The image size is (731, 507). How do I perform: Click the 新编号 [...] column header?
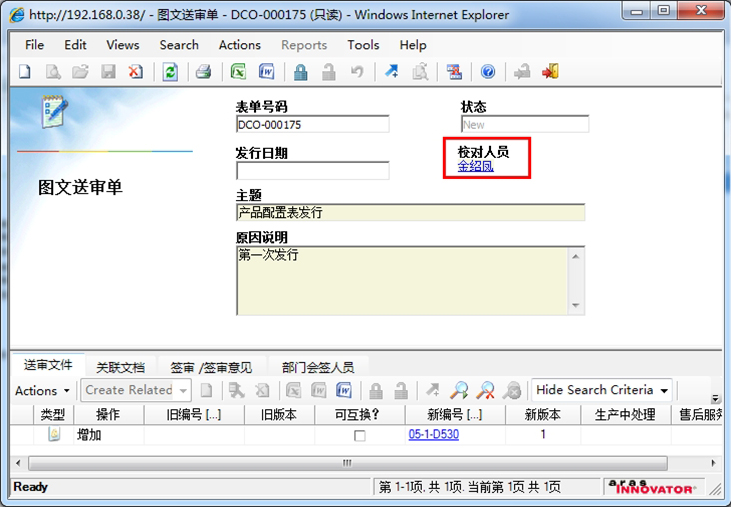coord(455,414)
